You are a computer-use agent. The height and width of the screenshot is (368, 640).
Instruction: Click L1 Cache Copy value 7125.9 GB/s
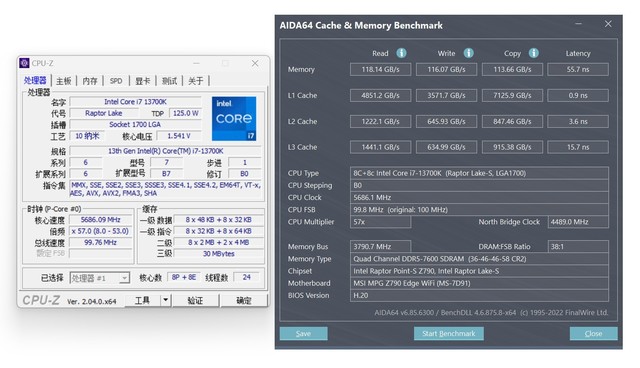pyautogui.click(x=512, y=95)
